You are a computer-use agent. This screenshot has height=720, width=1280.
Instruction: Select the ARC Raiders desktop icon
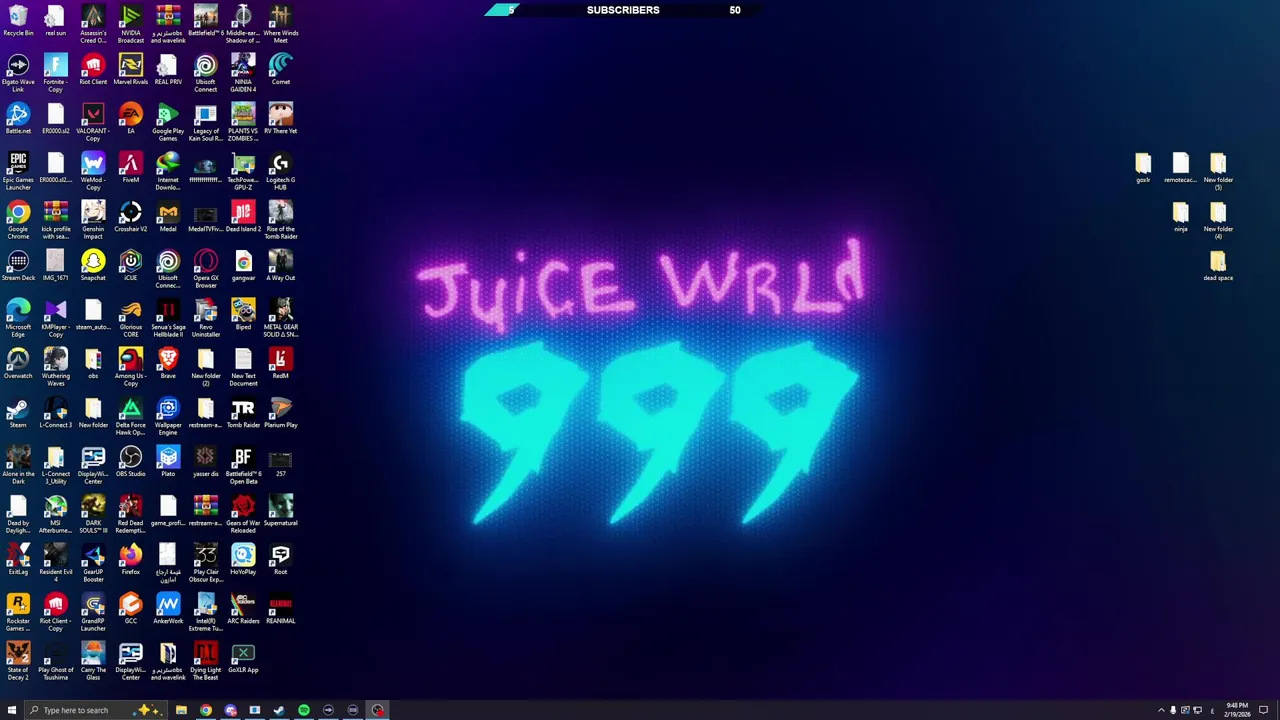tap(243, 609)
